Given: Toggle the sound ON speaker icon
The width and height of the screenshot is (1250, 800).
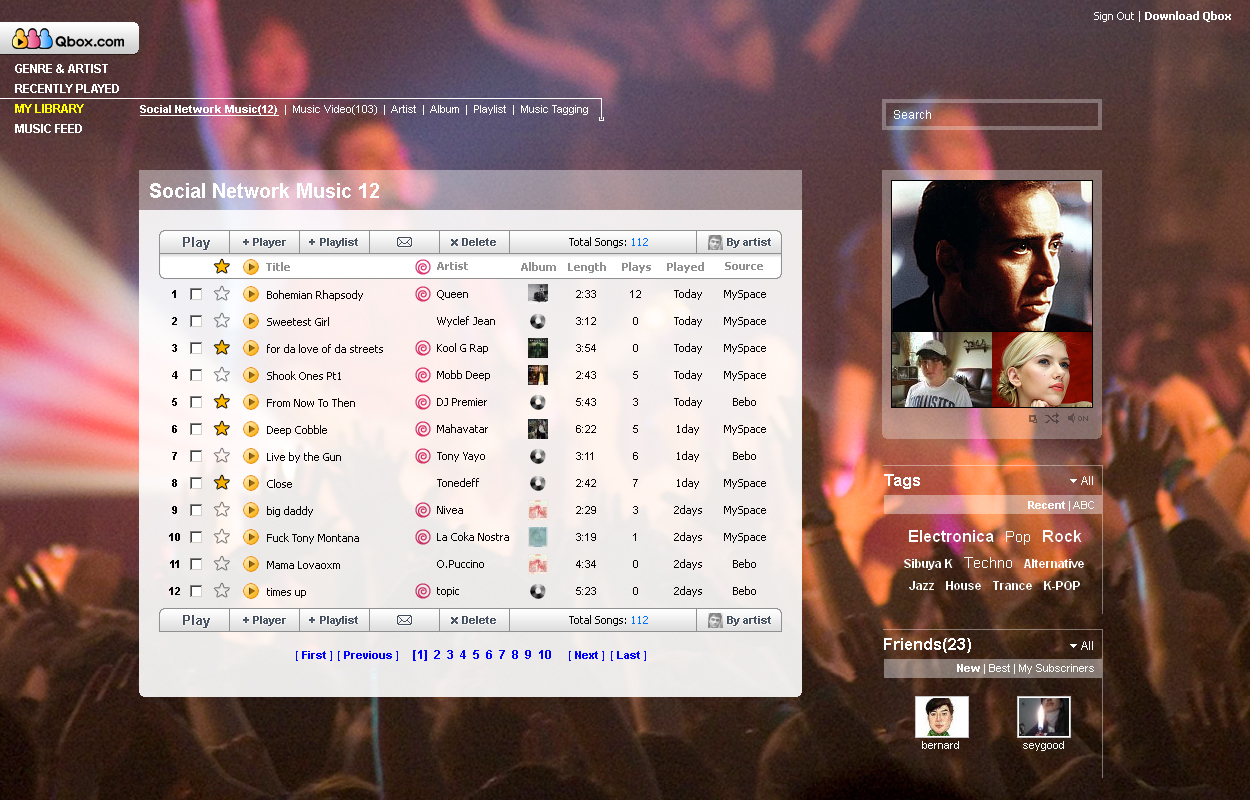Looking at the screenshot, I should (1078, 418).
